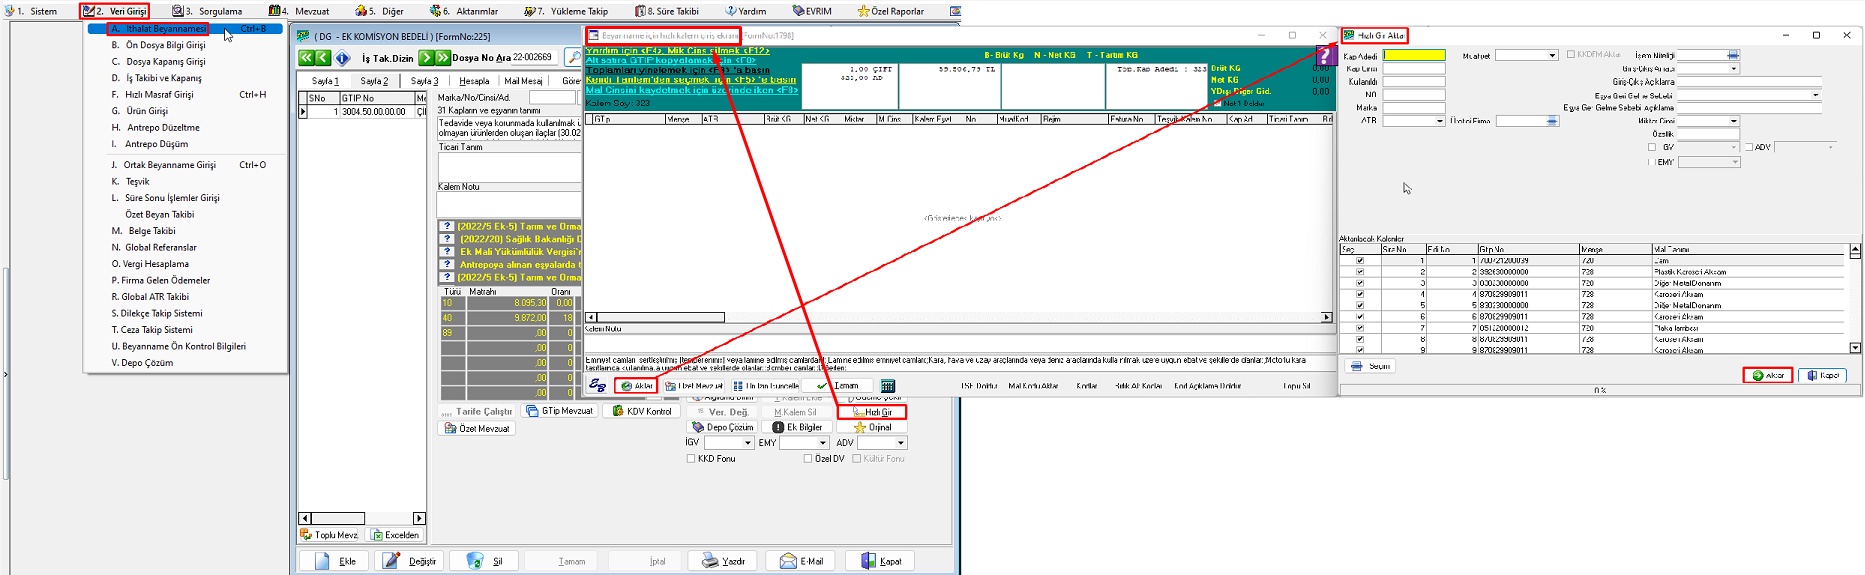Viewport: 1865px width, 575px height.
Task: Expand the Muafiyet combo box
Action: (1552, 56)
